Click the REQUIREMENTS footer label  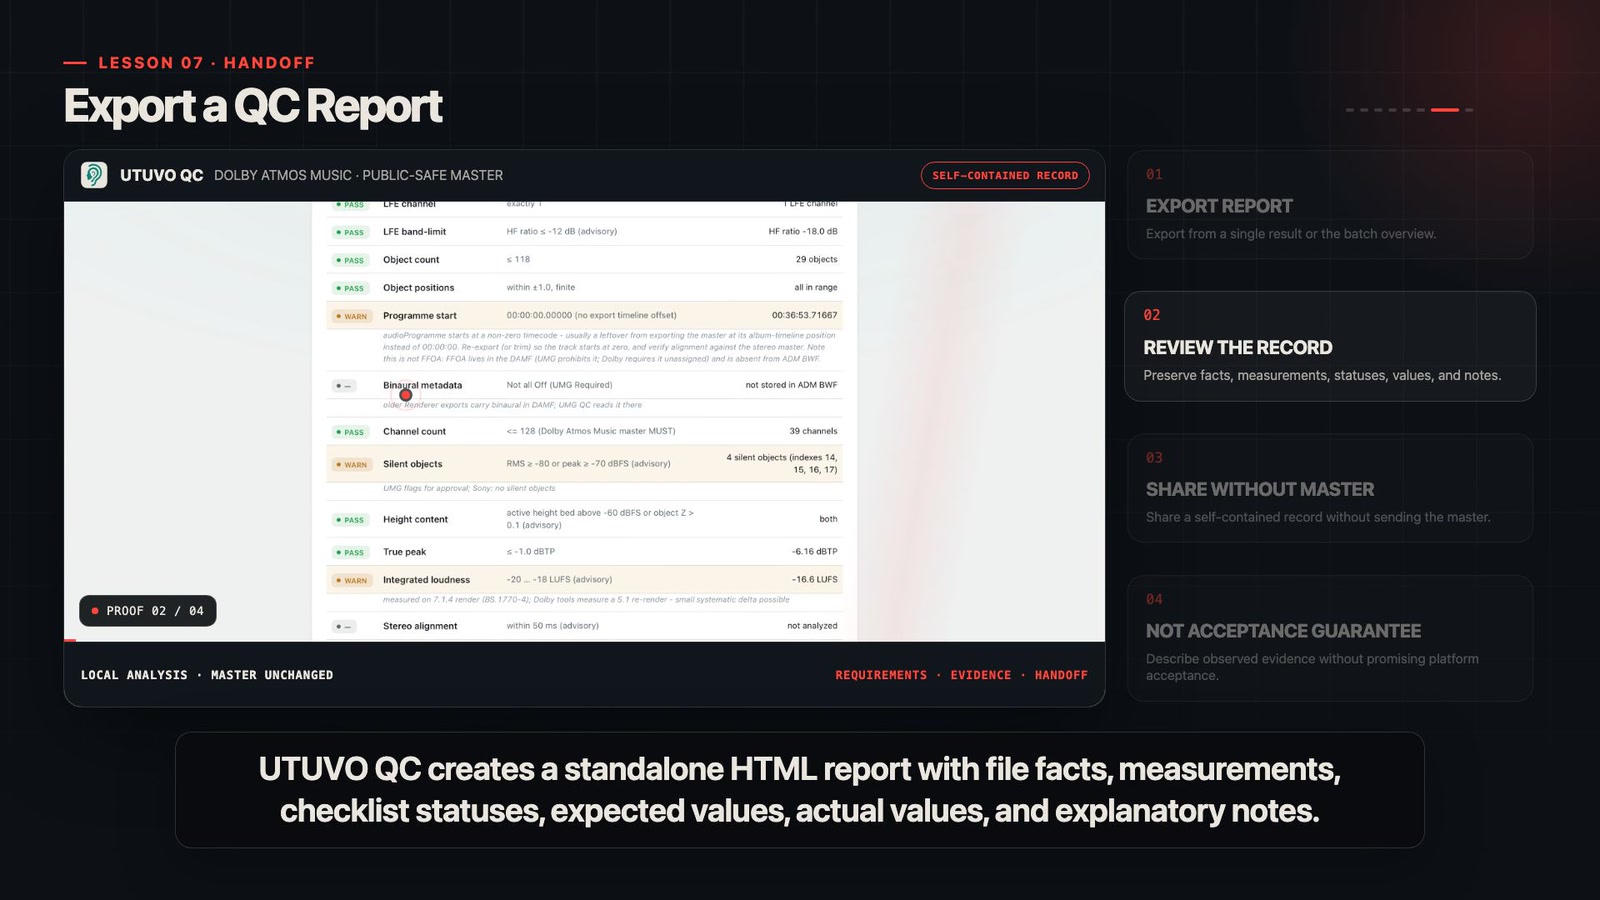[881, 676]
